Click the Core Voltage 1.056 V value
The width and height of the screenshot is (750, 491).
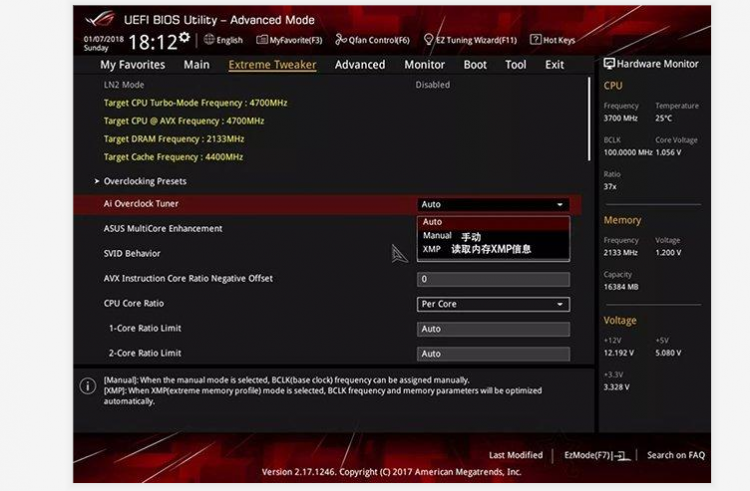click(x=668, y=153)
